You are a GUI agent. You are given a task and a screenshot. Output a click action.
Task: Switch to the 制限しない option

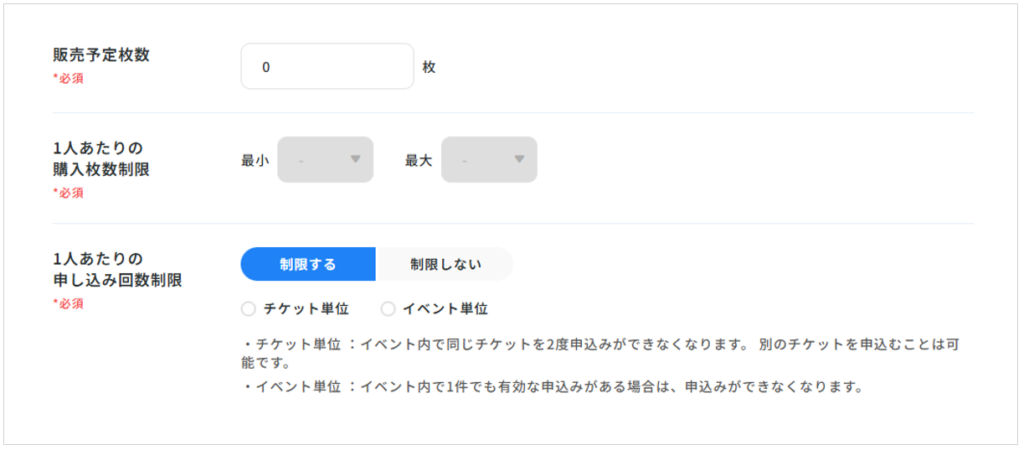point(445,264)
